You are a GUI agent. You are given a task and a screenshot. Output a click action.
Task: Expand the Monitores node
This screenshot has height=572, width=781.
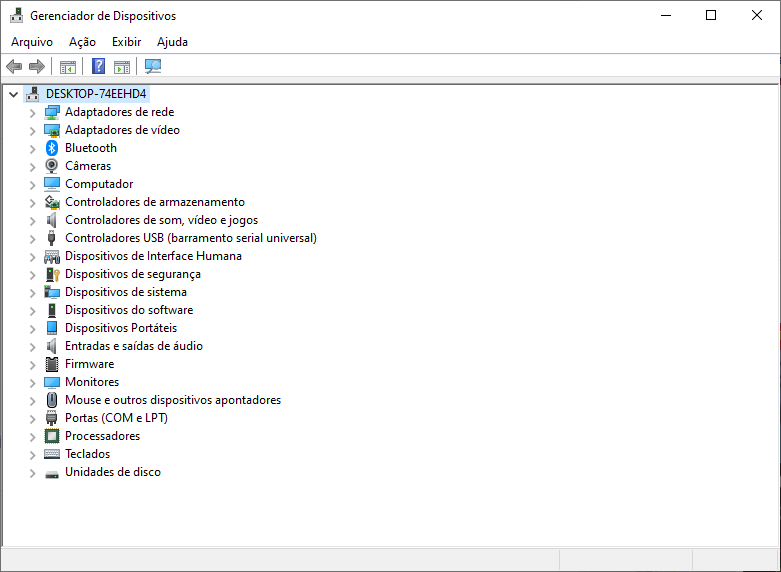pos(33,383)
